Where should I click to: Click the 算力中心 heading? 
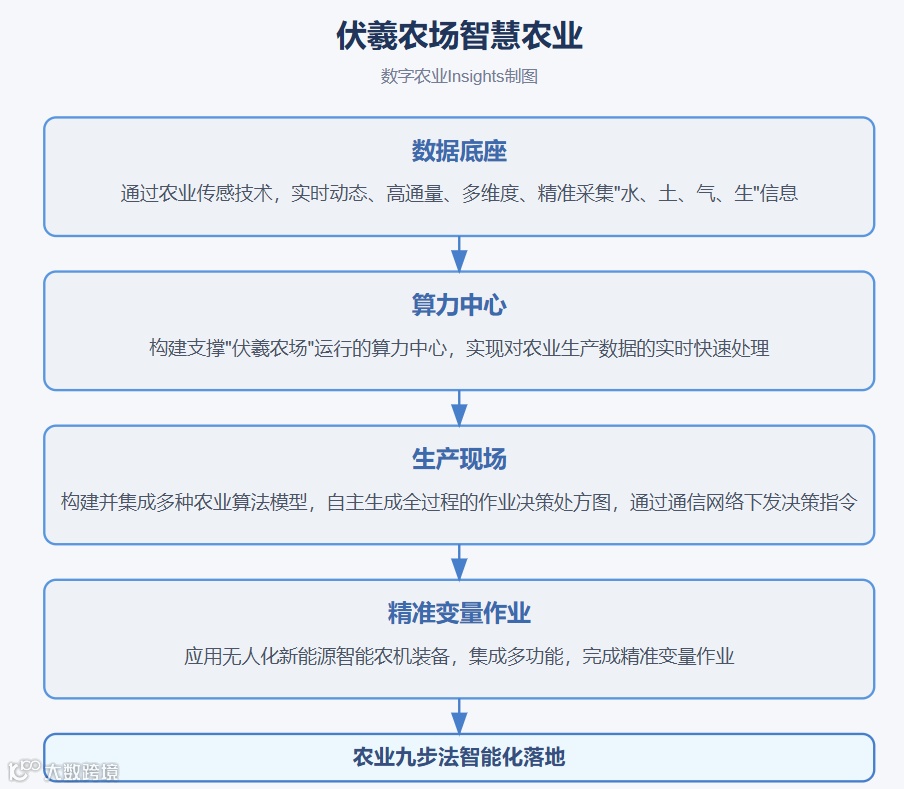tap(459, 305)
